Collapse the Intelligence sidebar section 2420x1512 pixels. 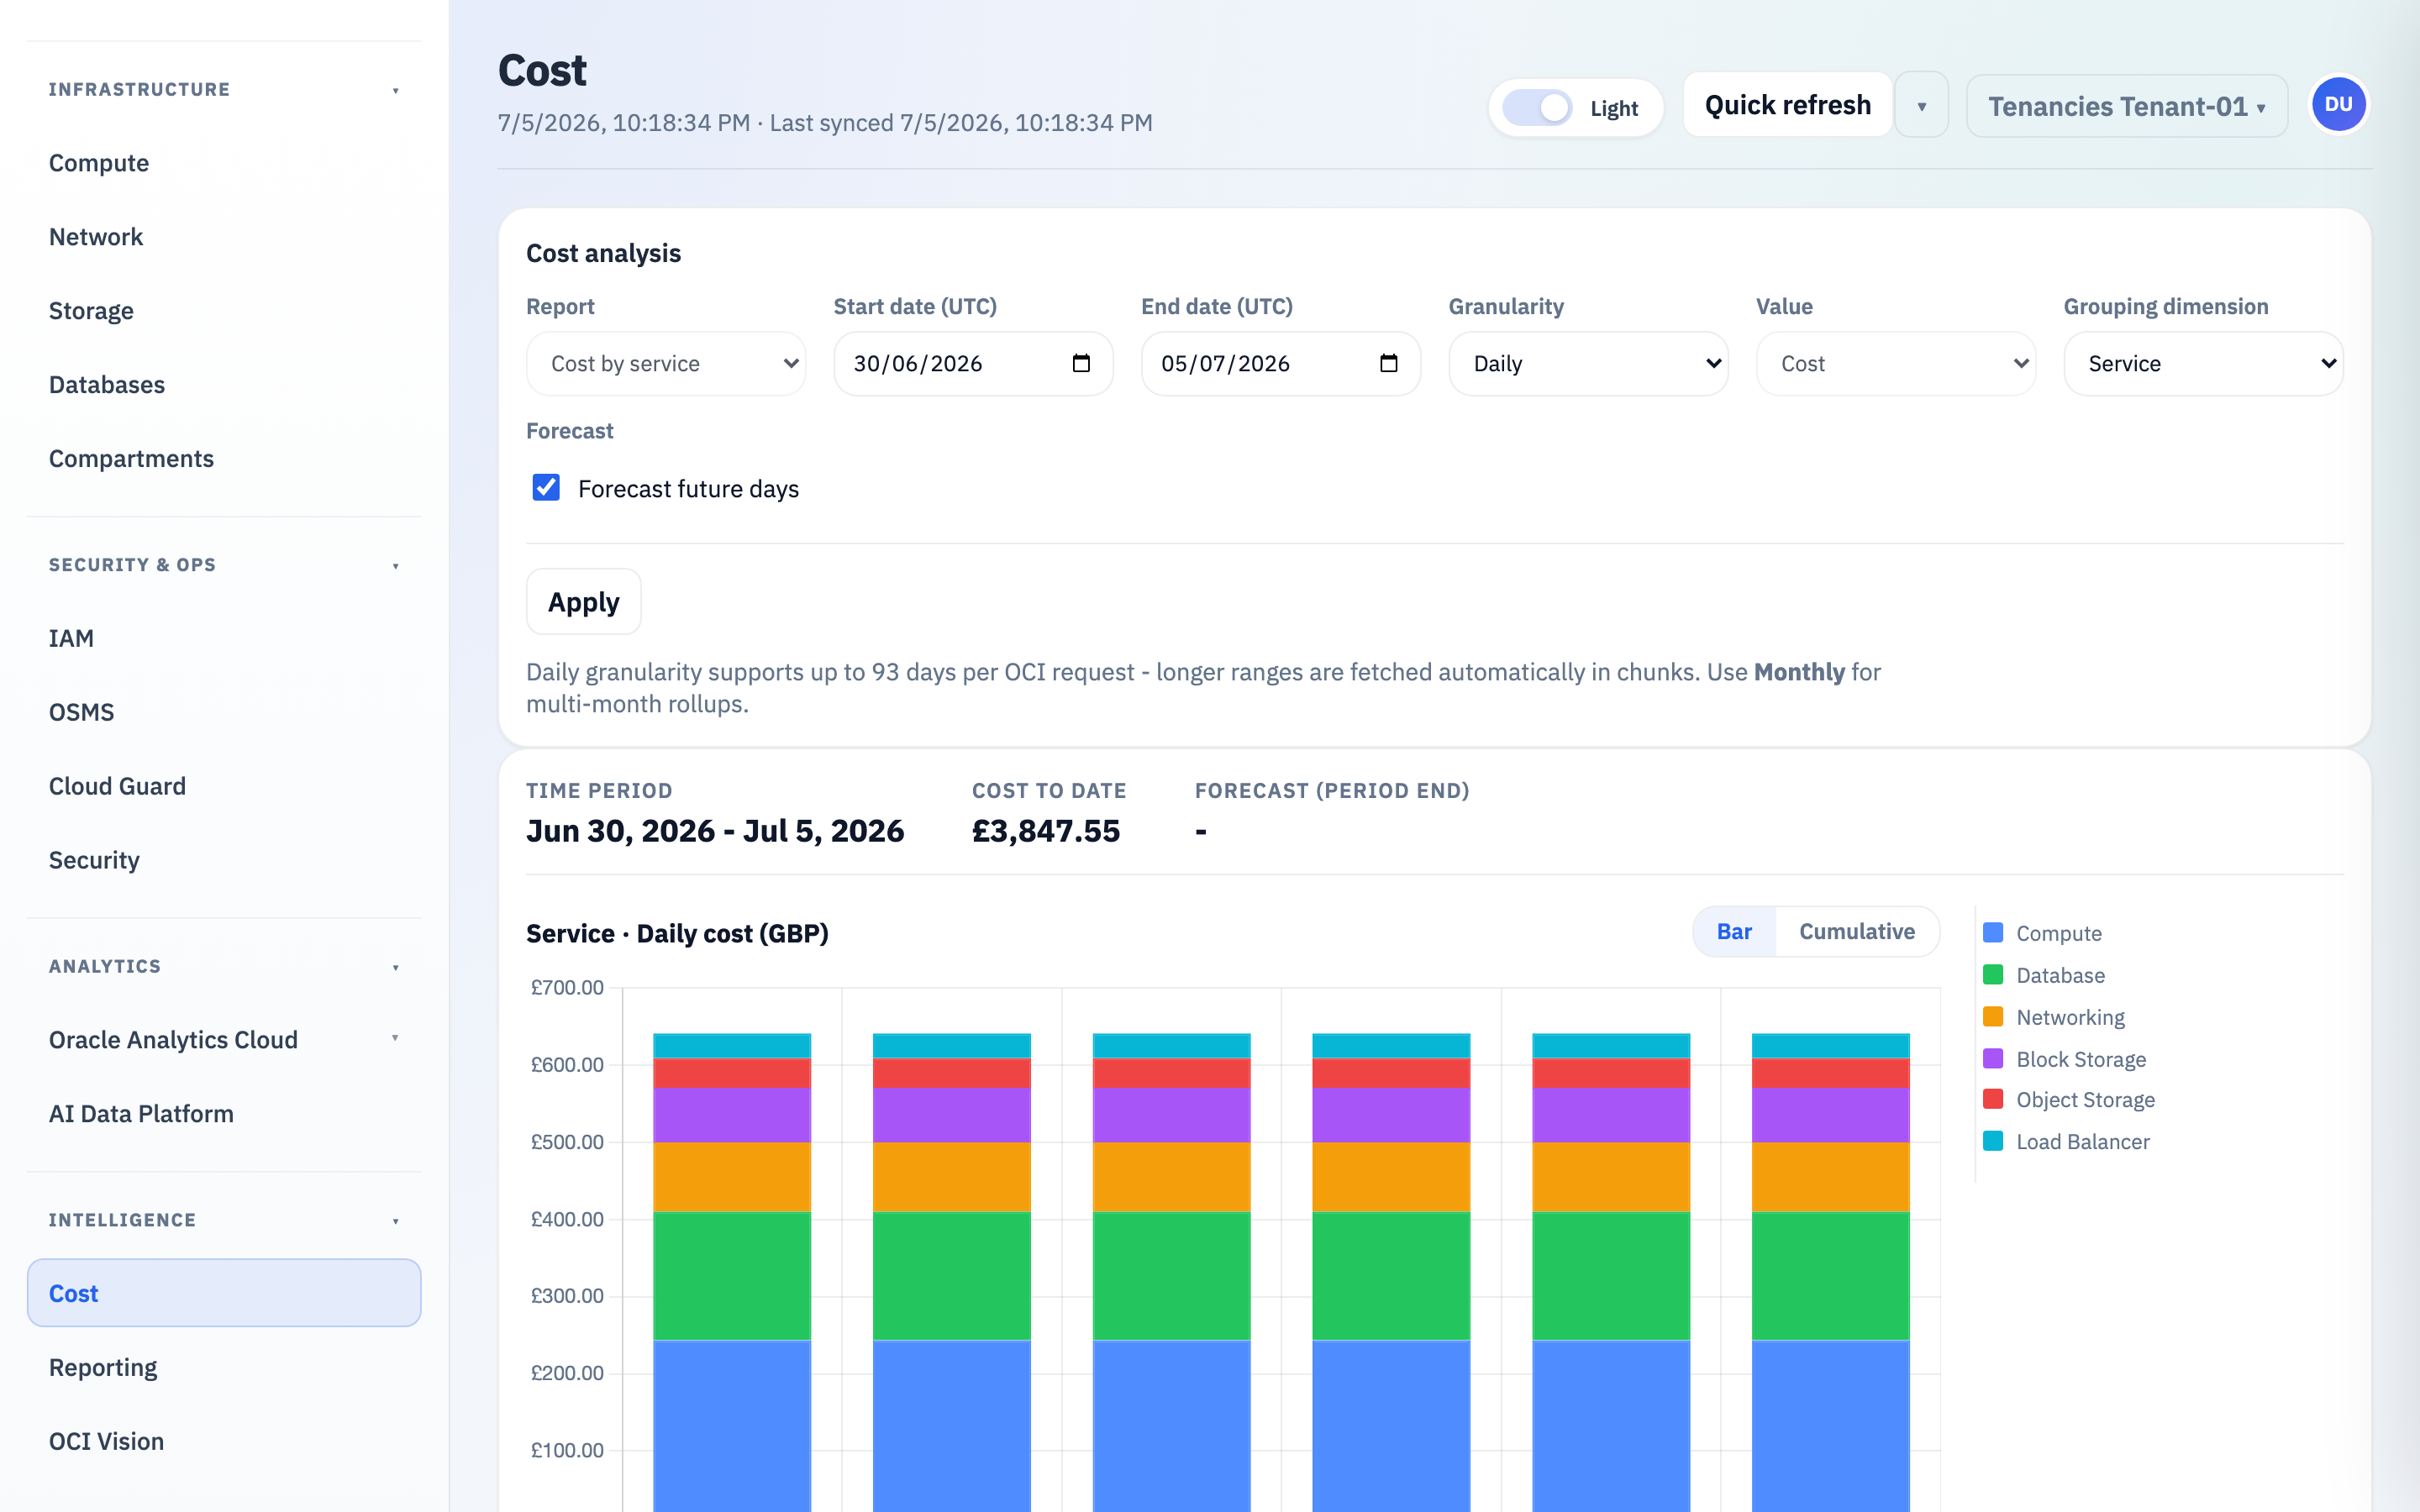[x=224, y=1221]
